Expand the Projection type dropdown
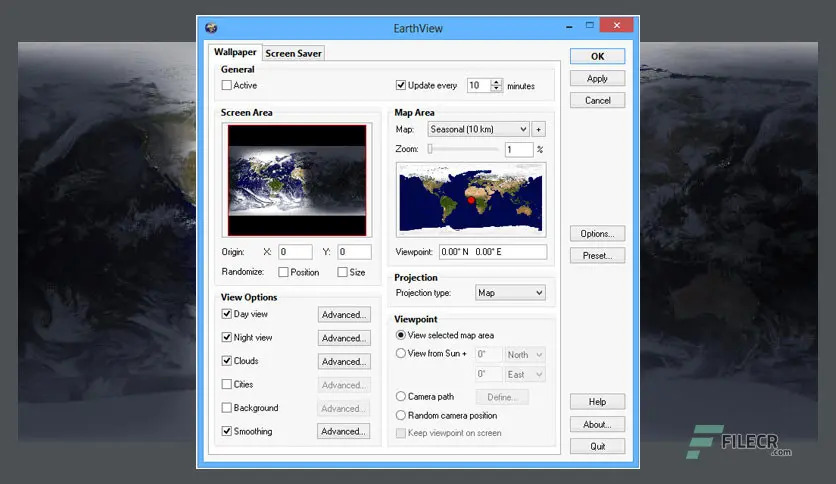Screen dimensions: 836x484 (510, 293)
